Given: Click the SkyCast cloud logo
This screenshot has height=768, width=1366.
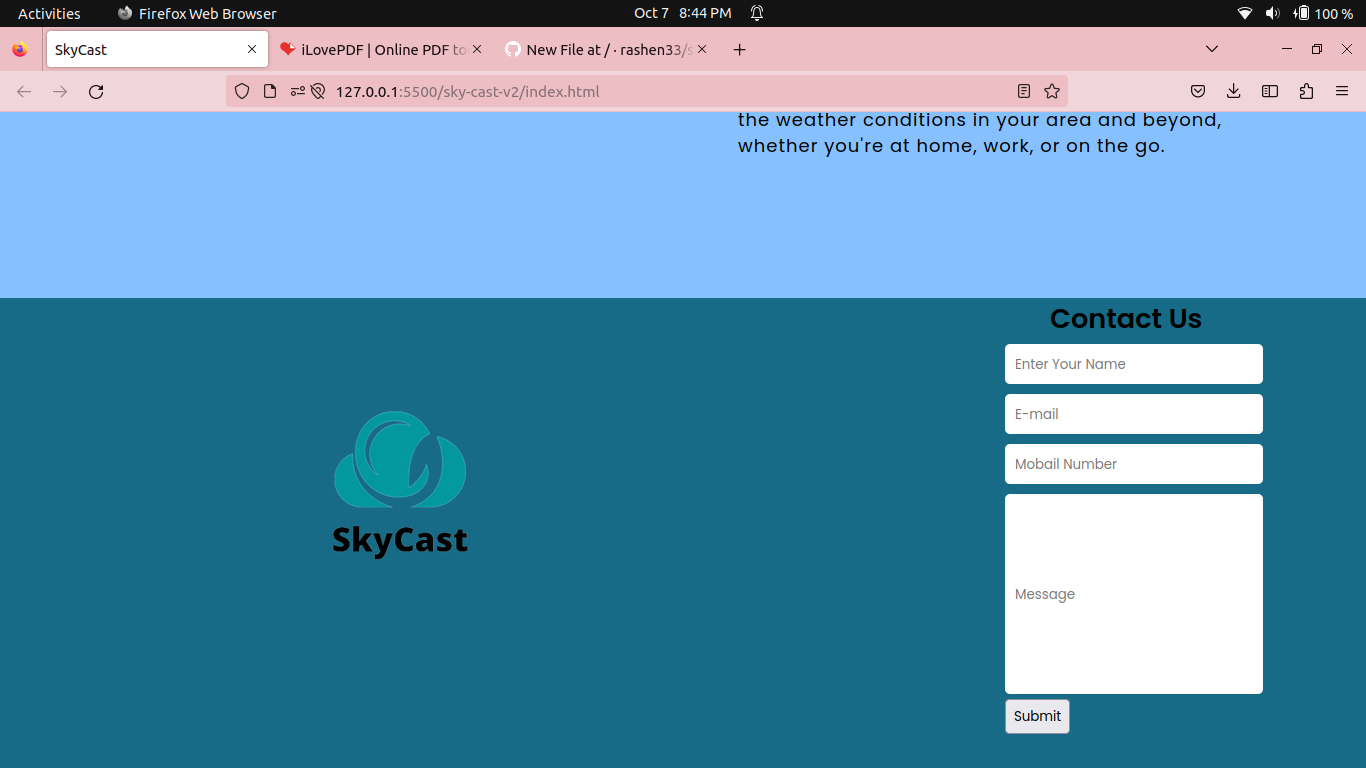Looking at the screenshot, I should pyautogui.click(x=400, y=461).
